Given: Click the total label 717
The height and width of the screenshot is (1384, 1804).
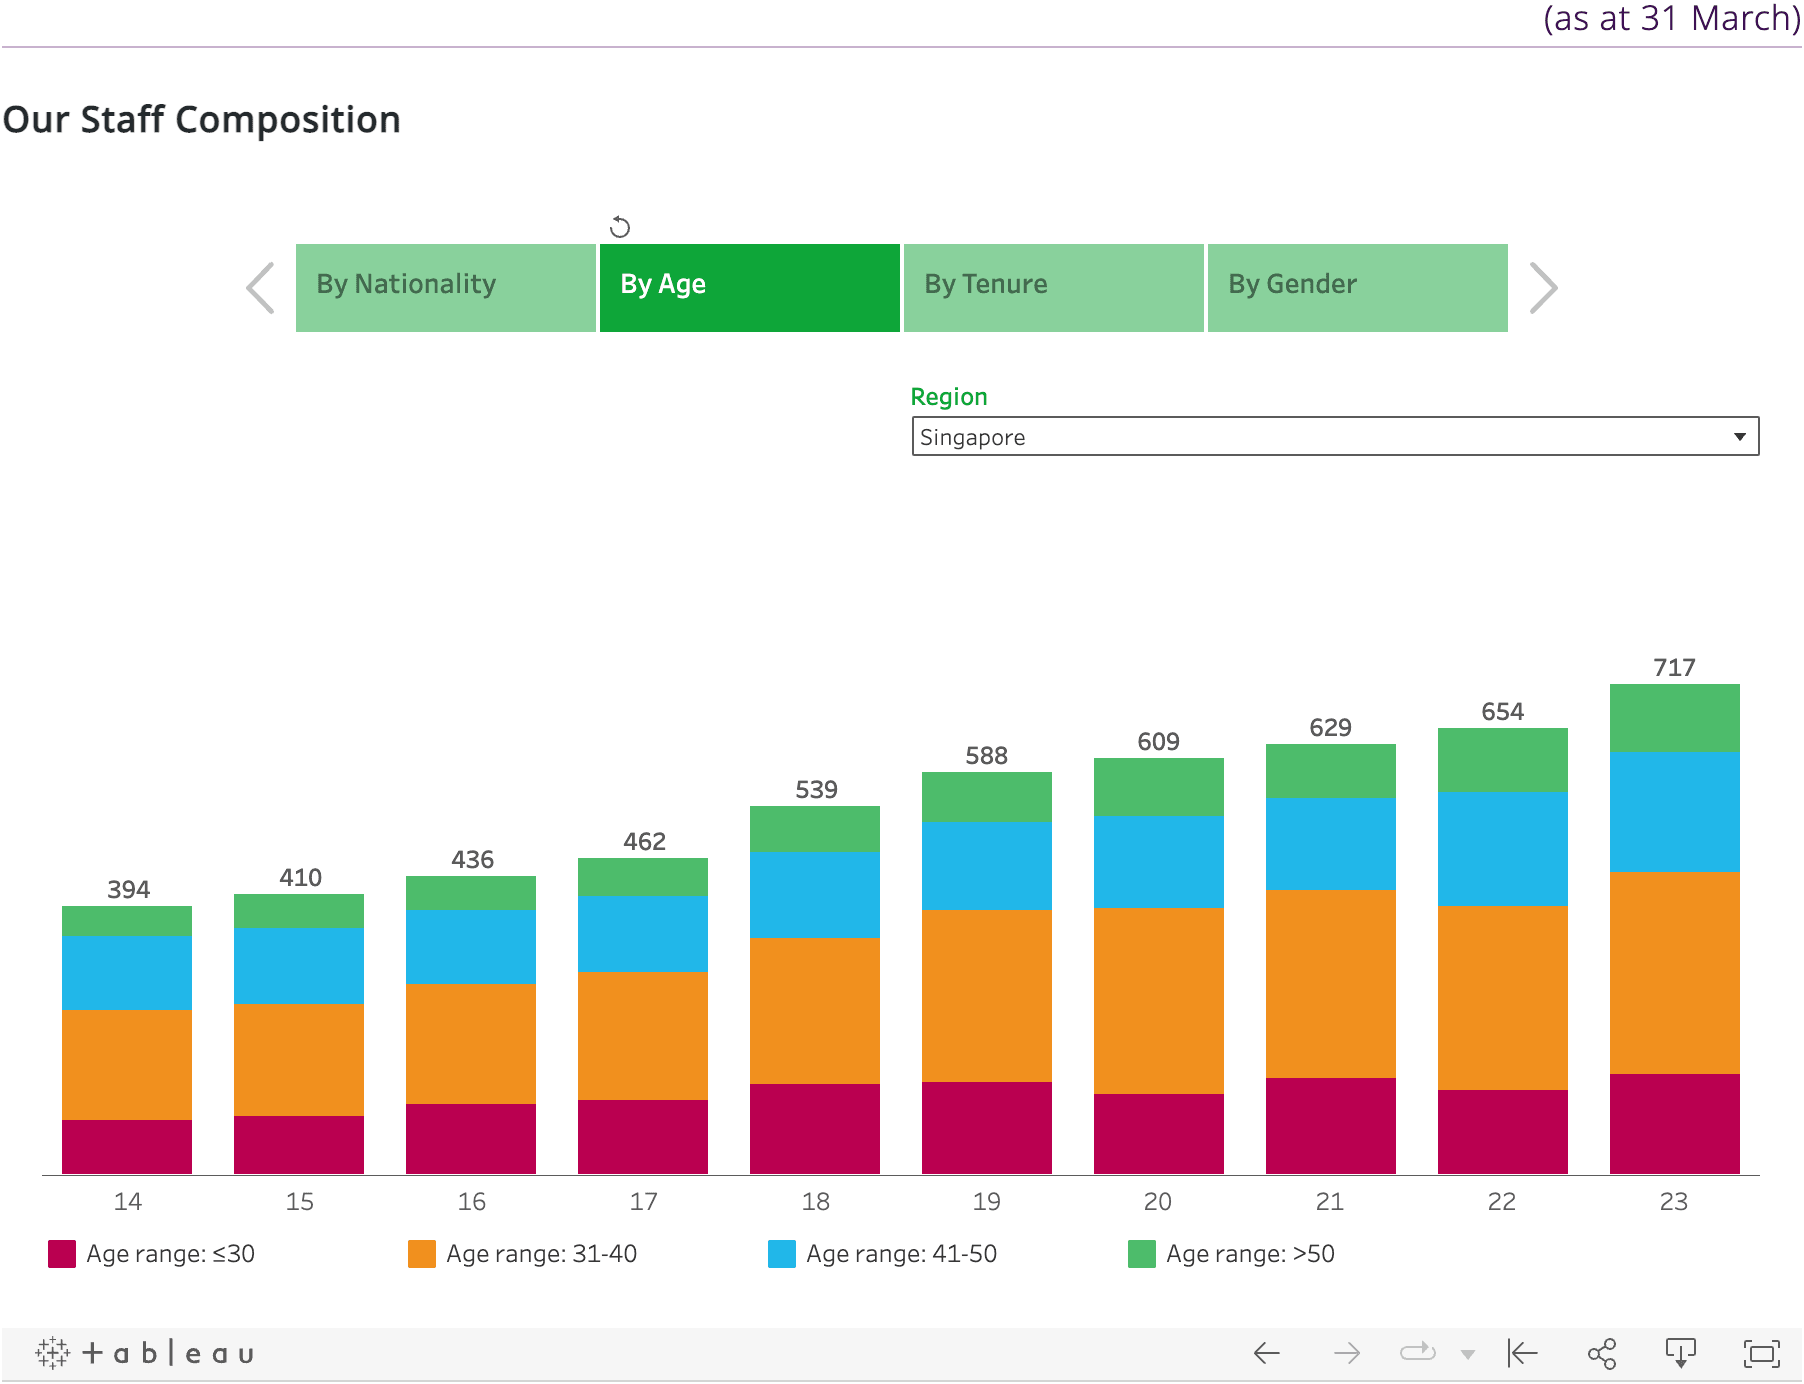Looking at the screenshot, I should coord(1675,668).
